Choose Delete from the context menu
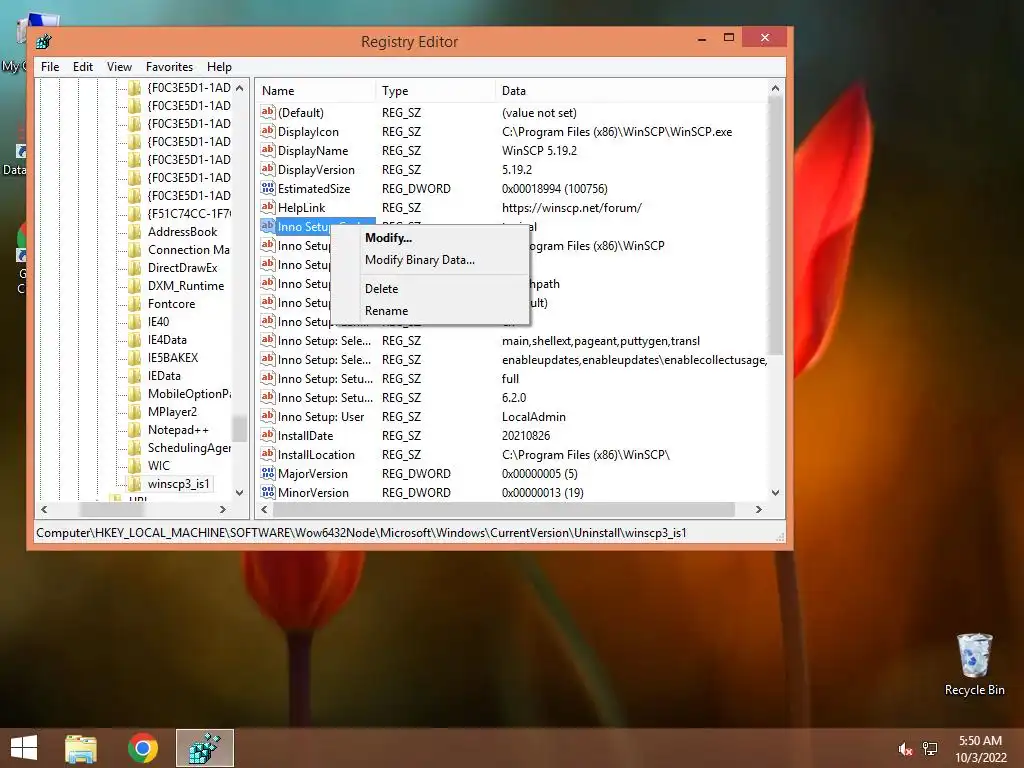The image size is (1024, 768). pyautogui.click(x=430, y=289)
